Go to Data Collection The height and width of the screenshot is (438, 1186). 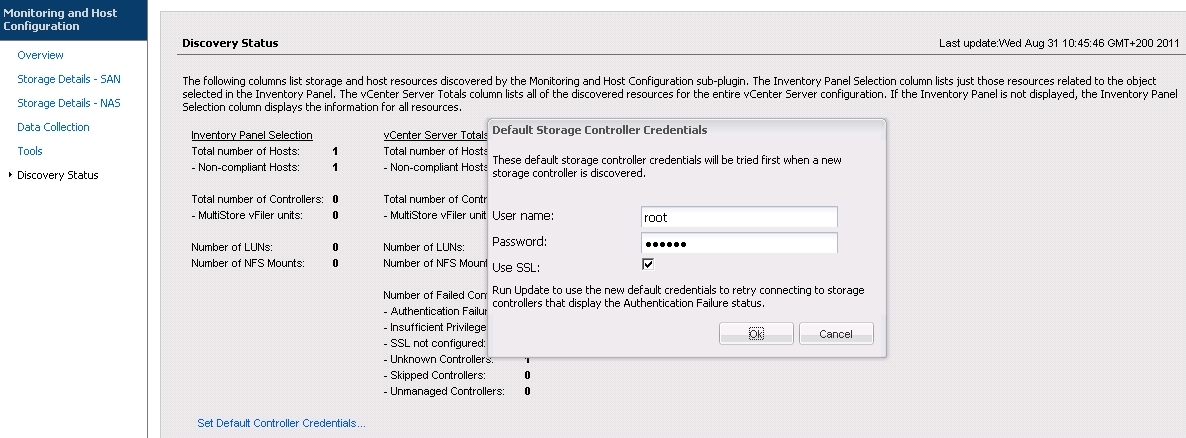53,127
